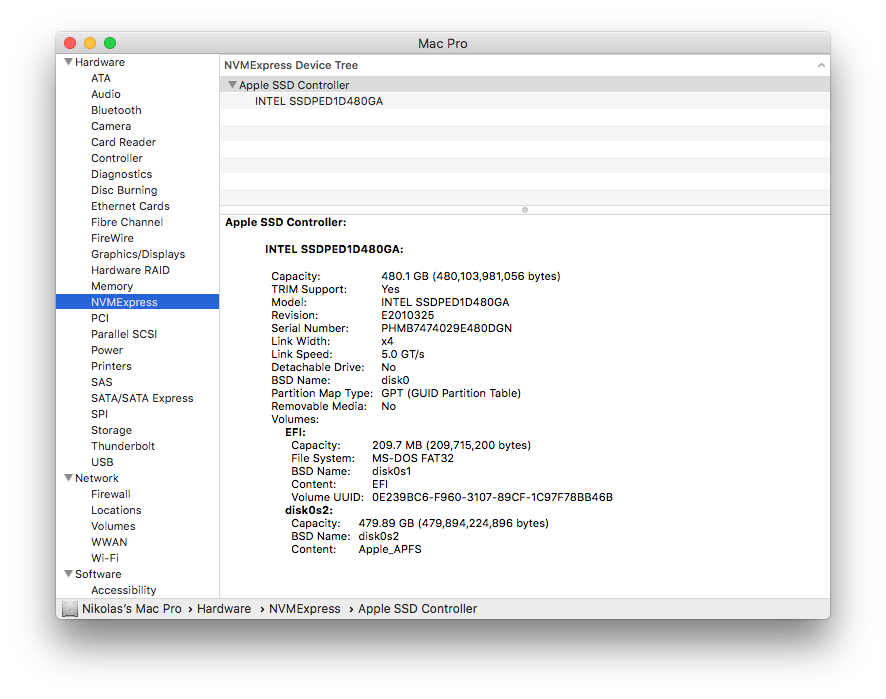This screenshot has width=886, height=699.
Task: Select INTEL SSDPED1D480GA in device tree
Action: click(x=319, y=101)
